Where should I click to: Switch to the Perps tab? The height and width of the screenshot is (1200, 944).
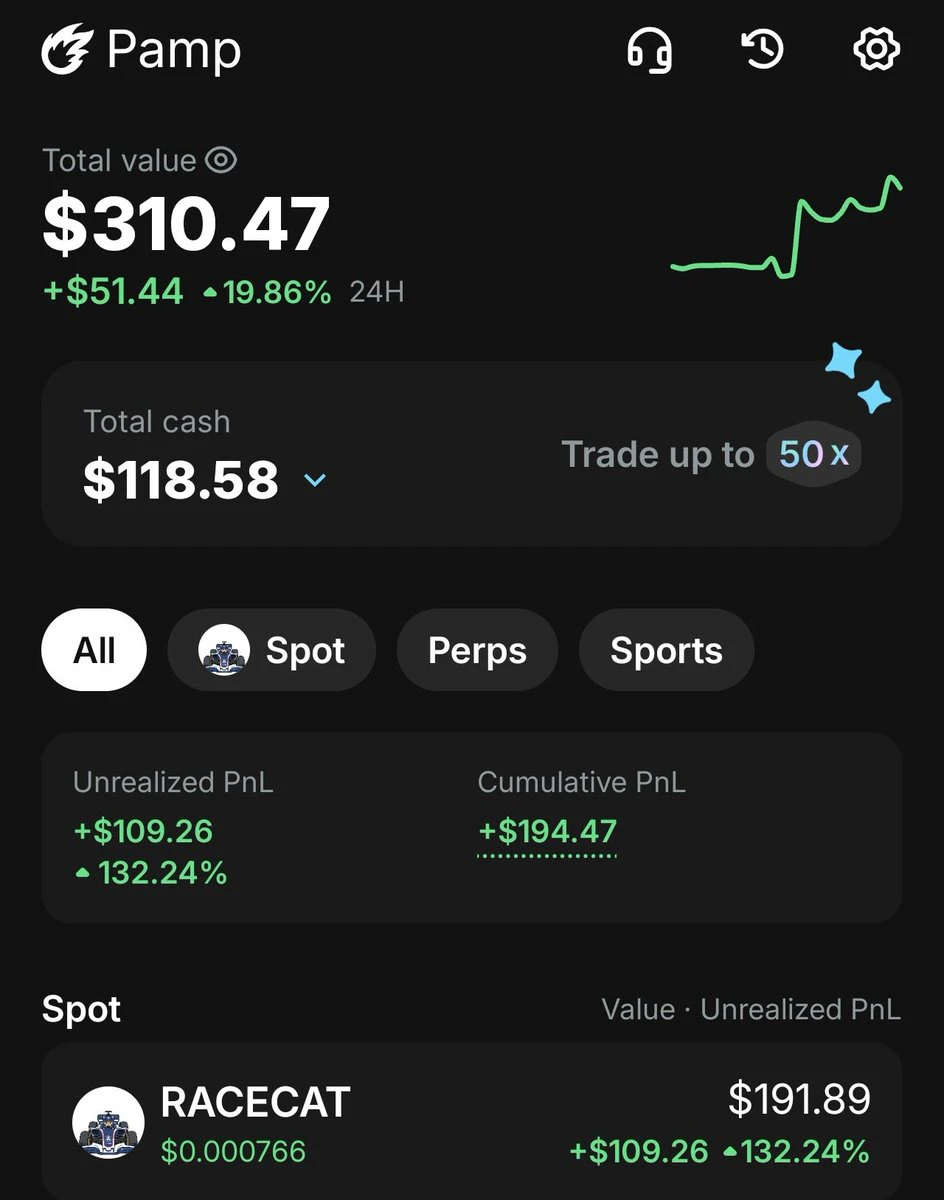pos(477,650)
